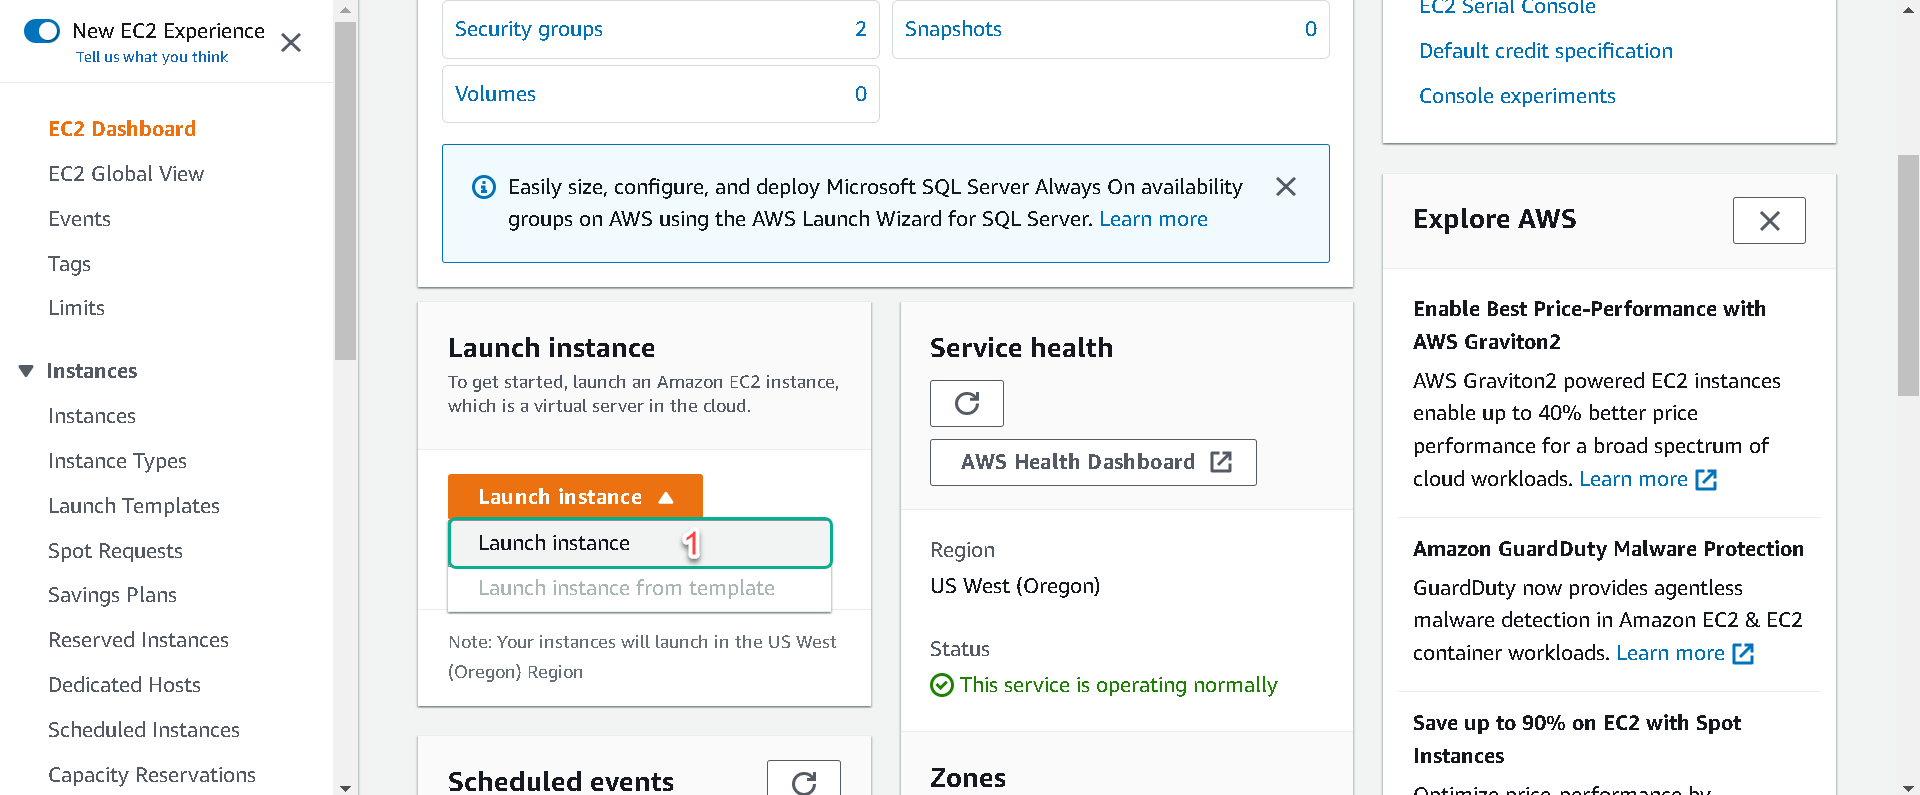Select Launch instance from template option

[640, 588]
